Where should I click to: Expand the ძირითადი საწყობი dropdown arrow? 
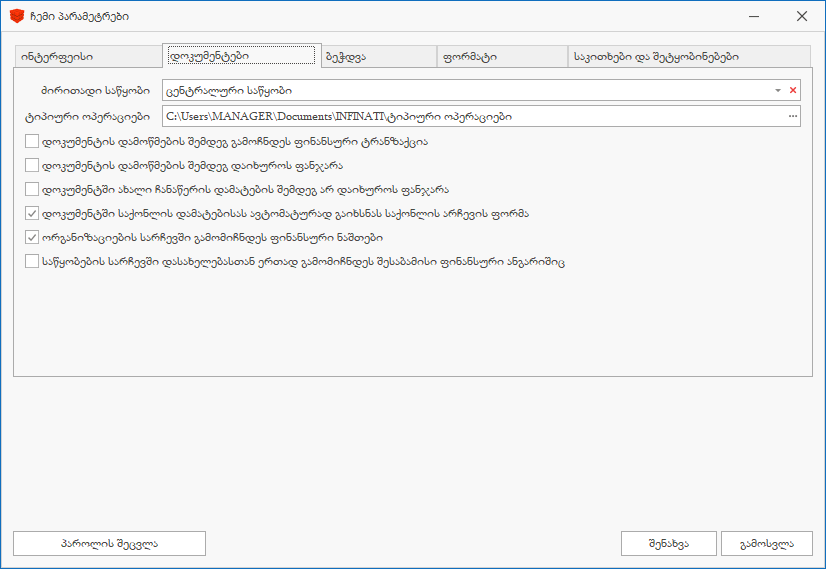[x=777, y=90]
